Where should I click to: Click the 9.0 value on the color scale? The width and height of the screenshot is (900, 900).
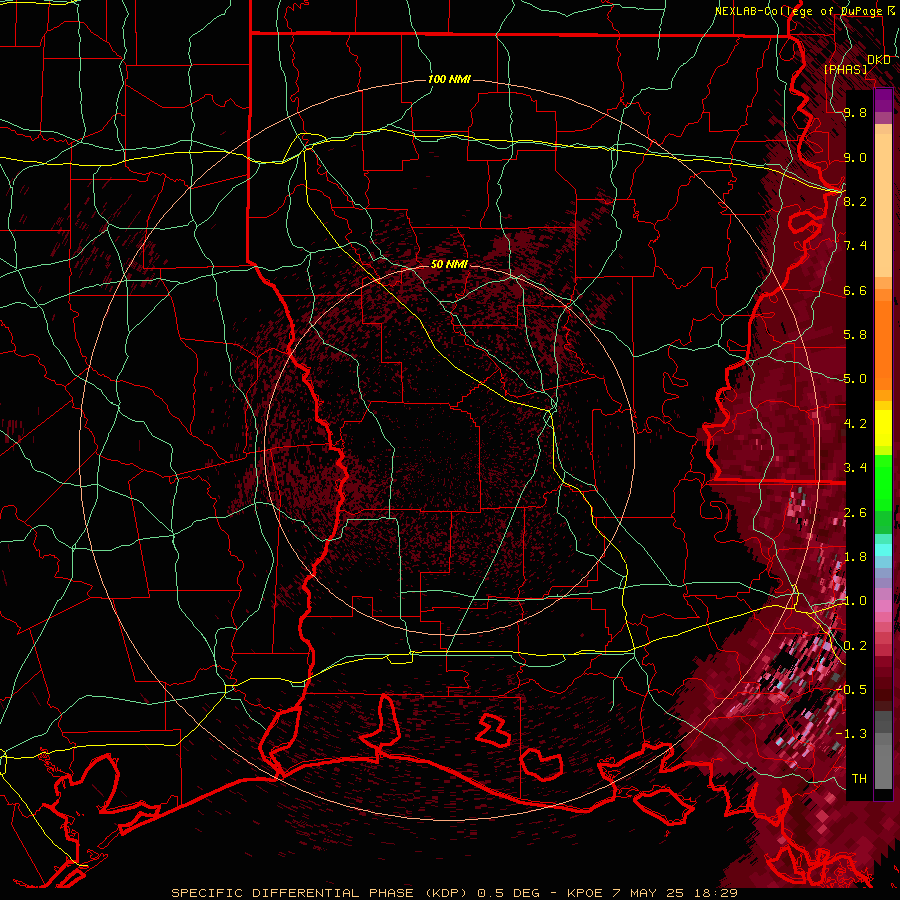(x=855, y=157)
